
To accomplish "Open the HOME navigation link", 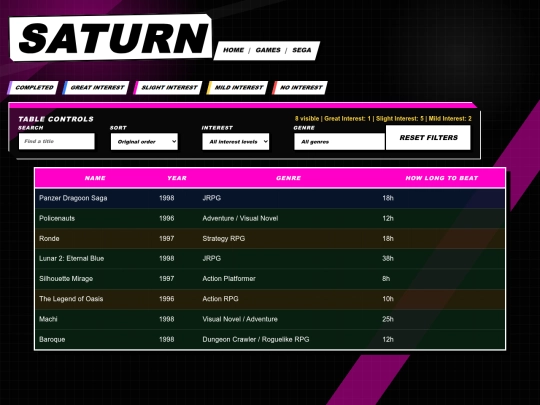I will tap(233, 50).
